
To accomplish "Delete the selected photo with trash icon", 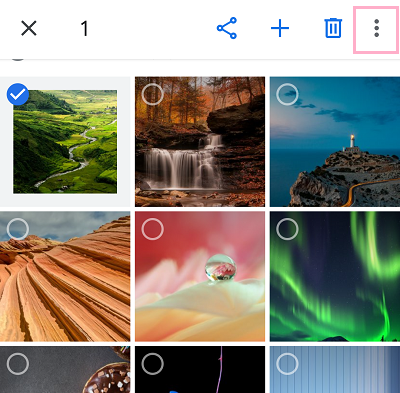I will click(333, 28).
